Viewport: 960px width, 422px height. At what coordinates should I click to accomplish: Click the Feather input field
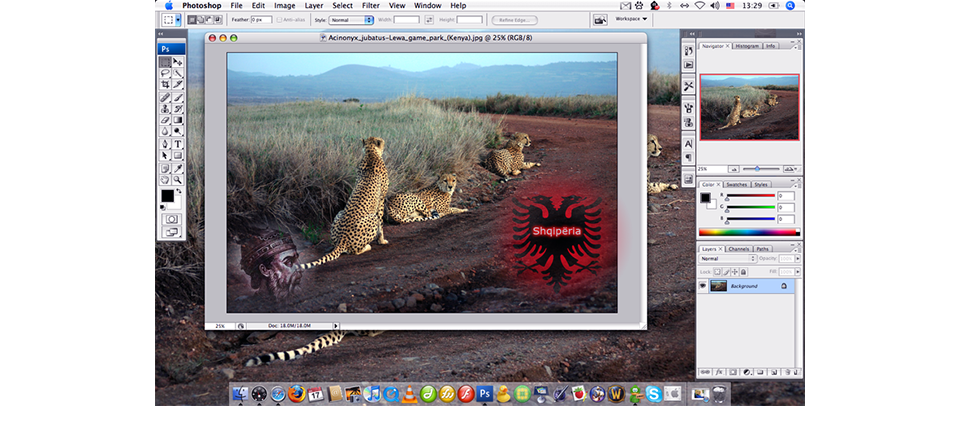point(261,20)
